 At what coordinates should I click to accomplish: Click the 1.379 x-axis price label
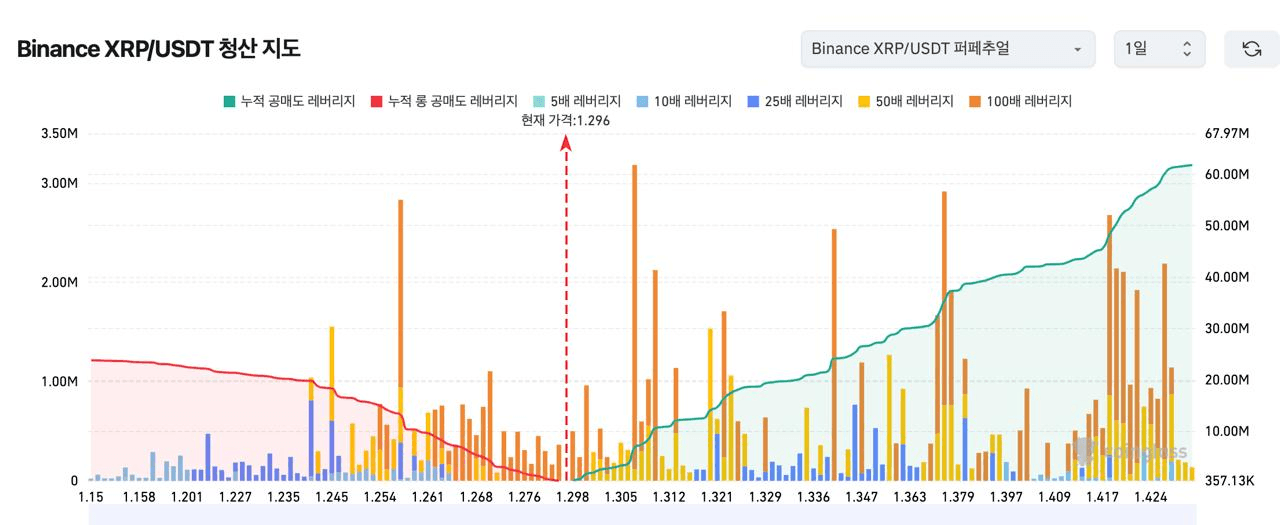pos(958,497)
